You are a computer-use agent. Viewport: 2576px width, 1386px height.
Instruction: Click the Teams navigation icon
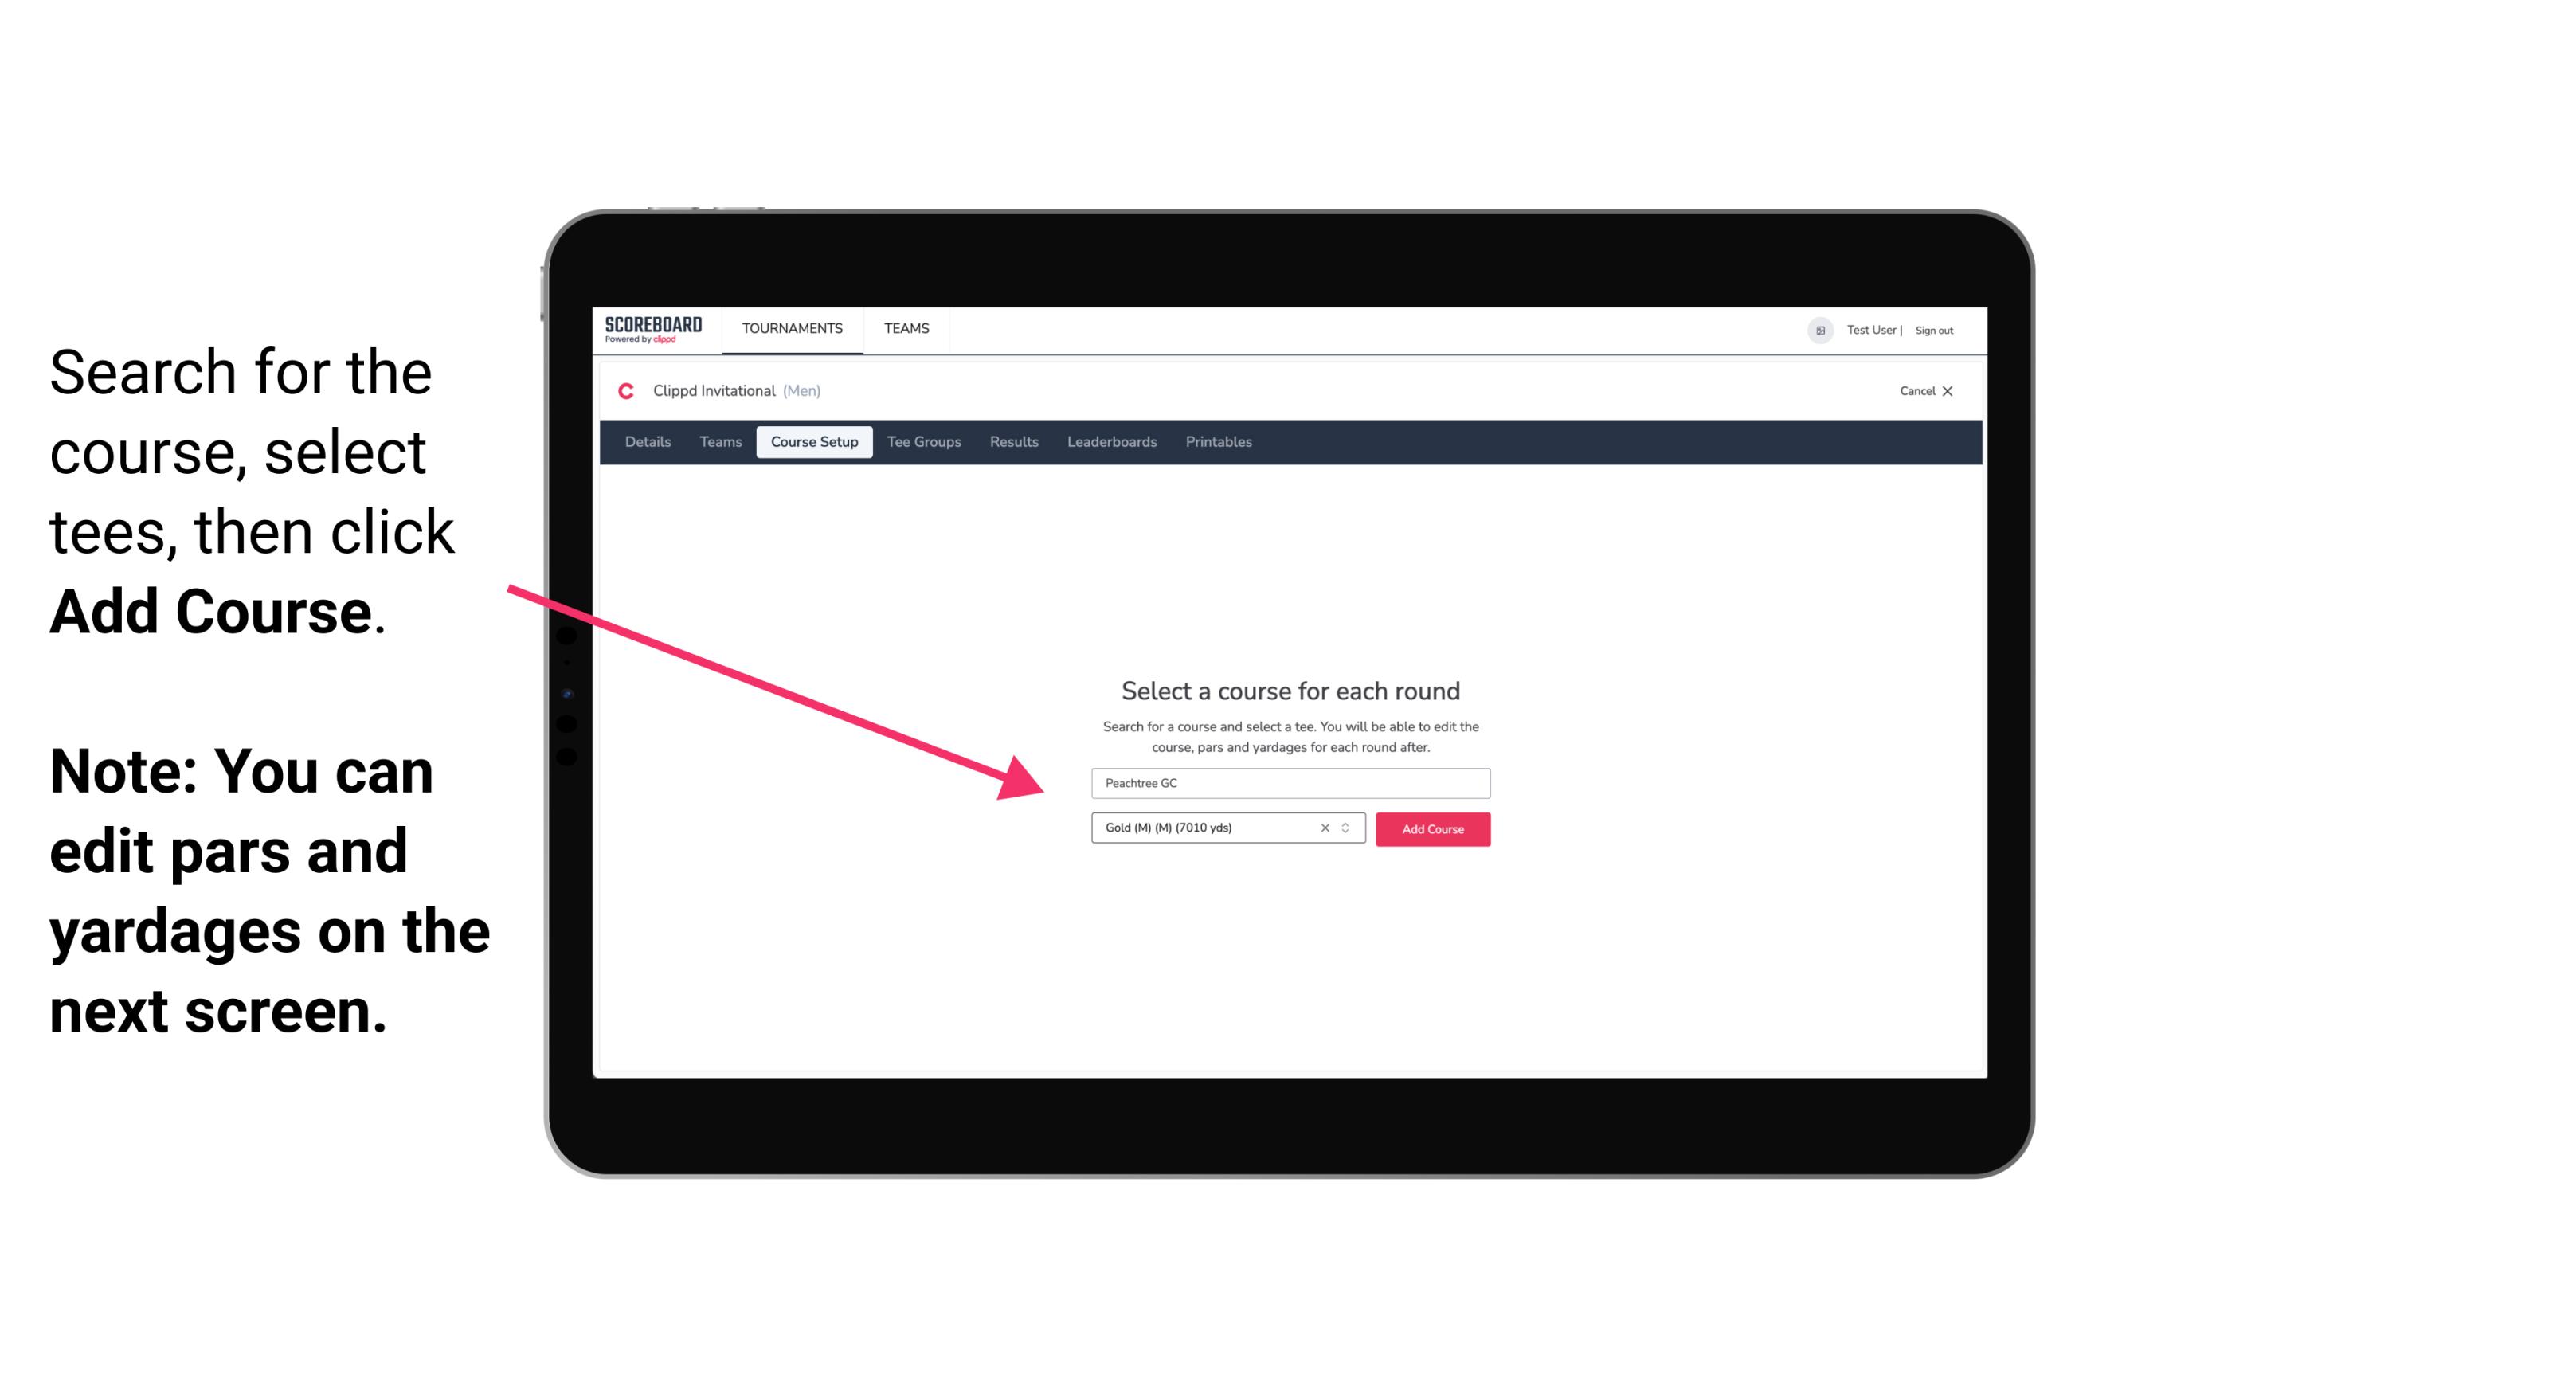click(x=904, y=327)
